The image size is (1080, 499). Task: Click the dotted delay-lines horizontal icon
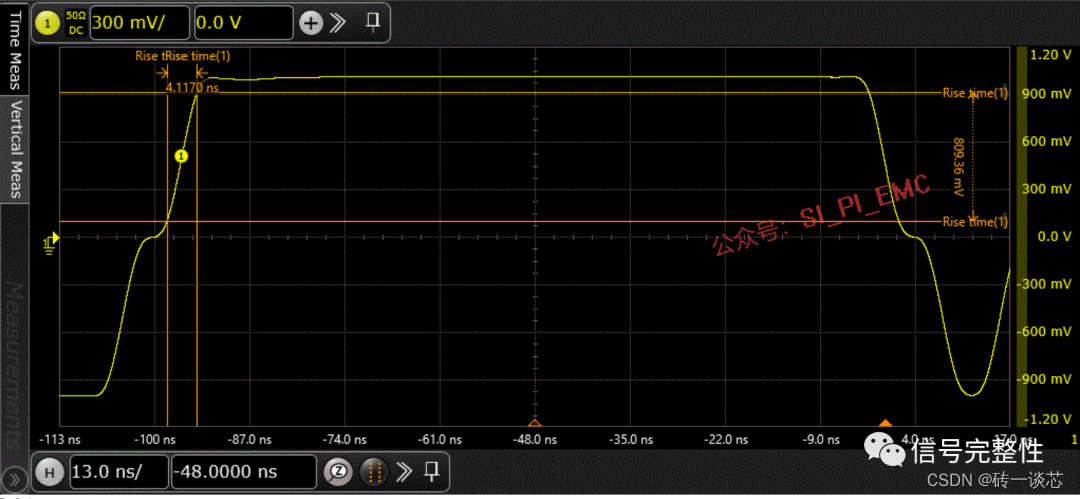(x=375, y=472)
